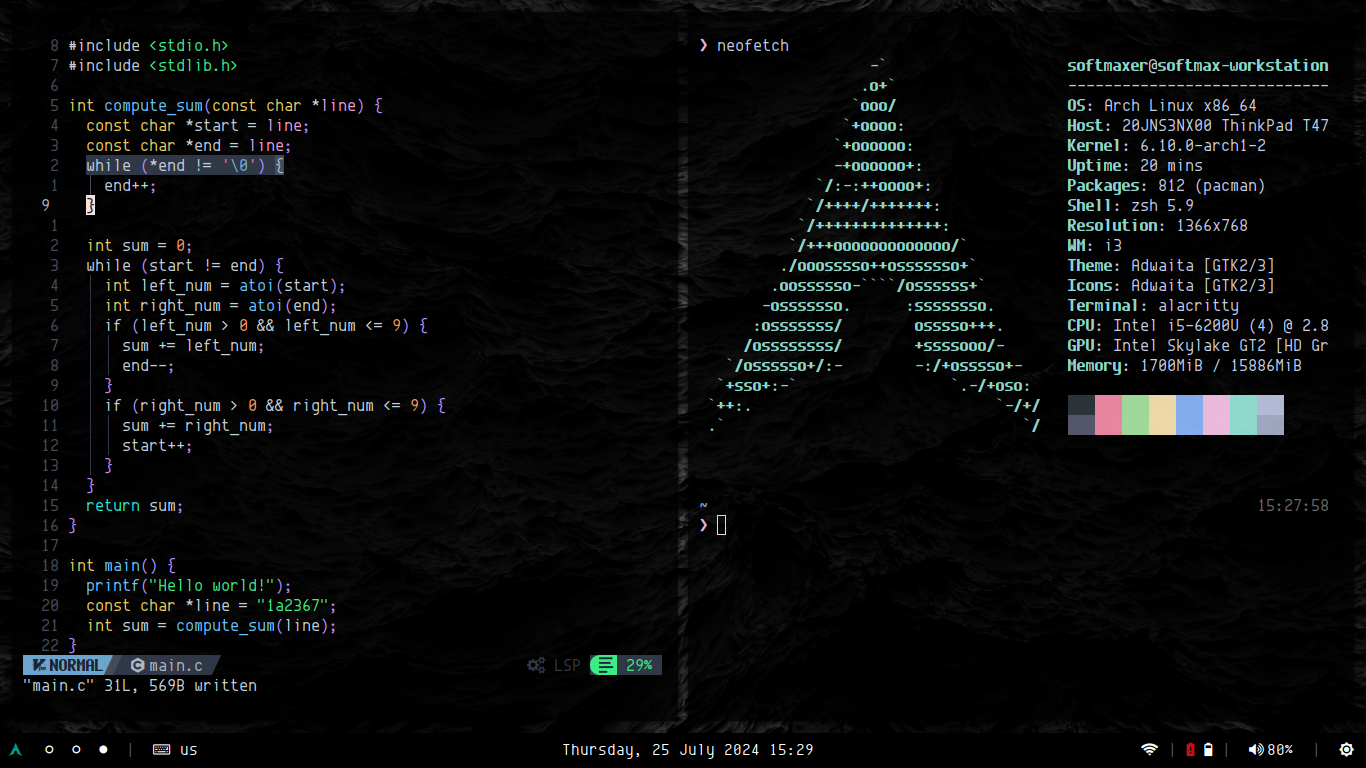Click the 'sum += right_num;' line
The image size is (1366, 768).
pyautogui.click(x=198, y=425)
